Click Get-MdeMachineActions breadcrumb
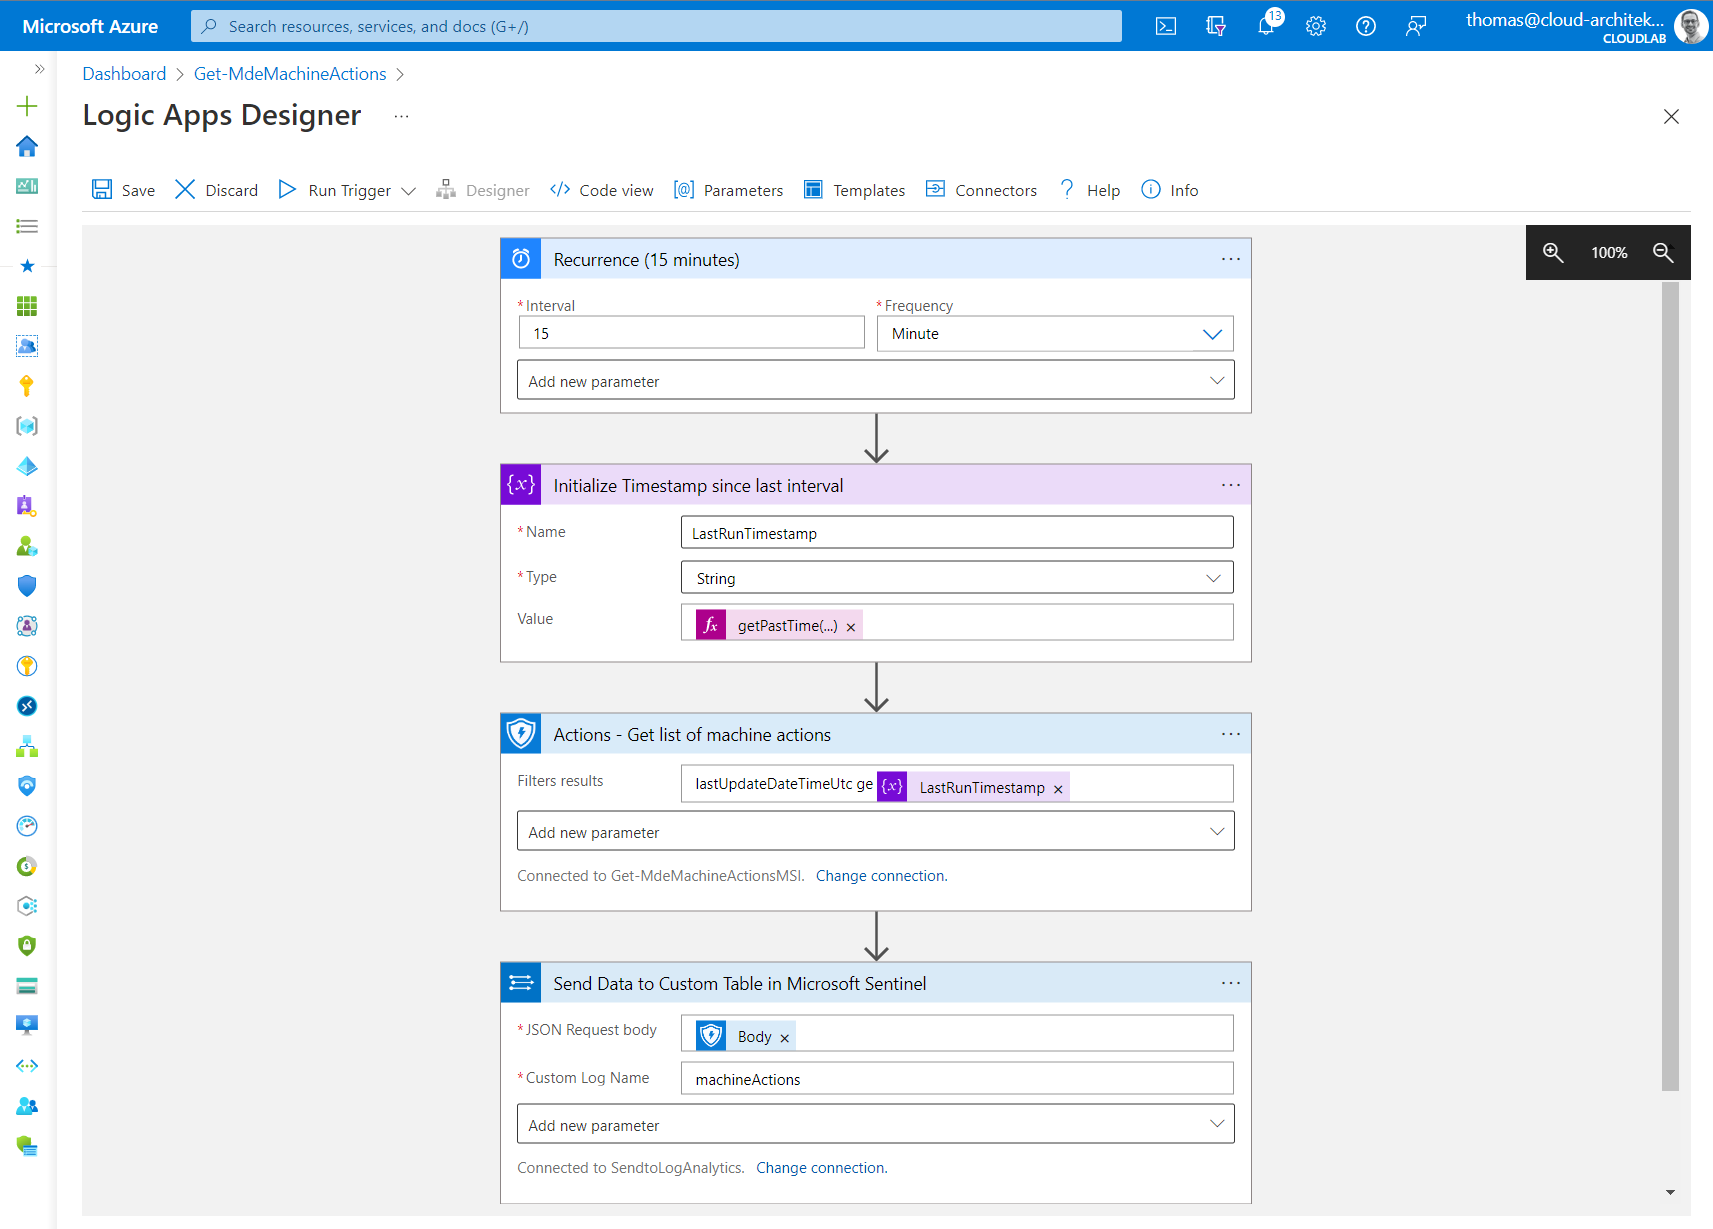This screenshot has width=1713, height=1229. pyautogui.click(x=290, y=74)
